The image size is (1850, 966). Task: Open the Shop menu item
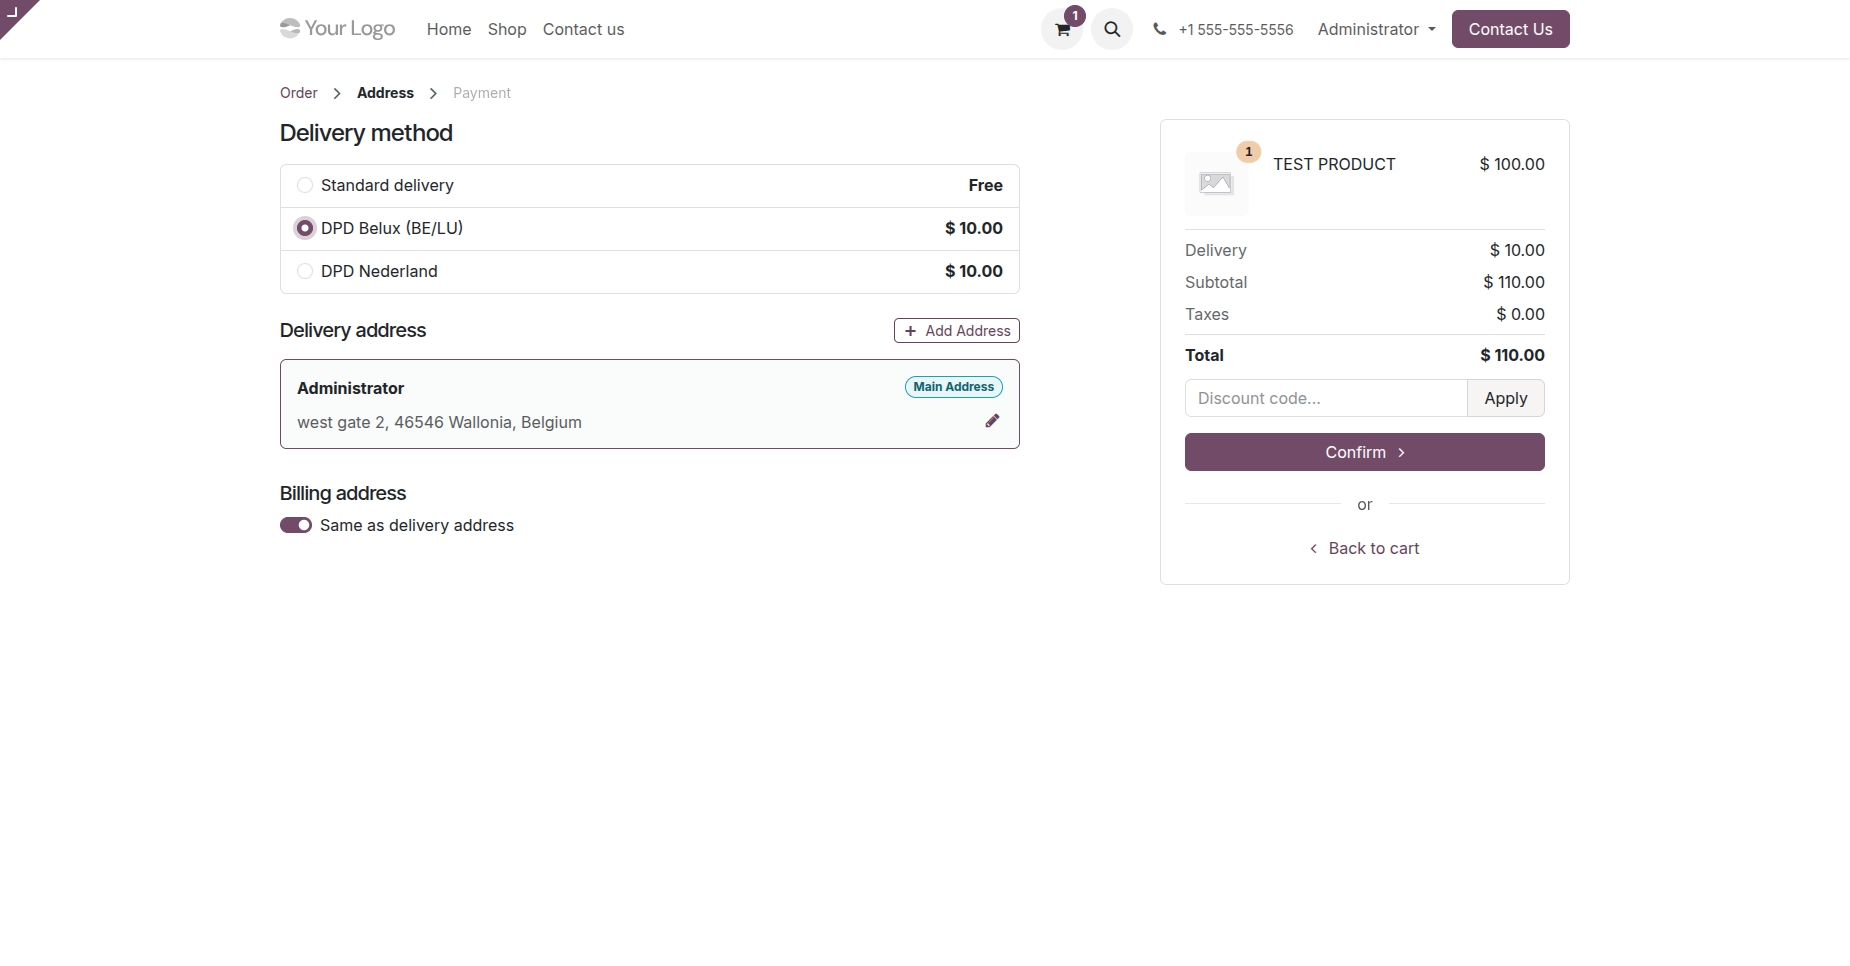point(507,29)
